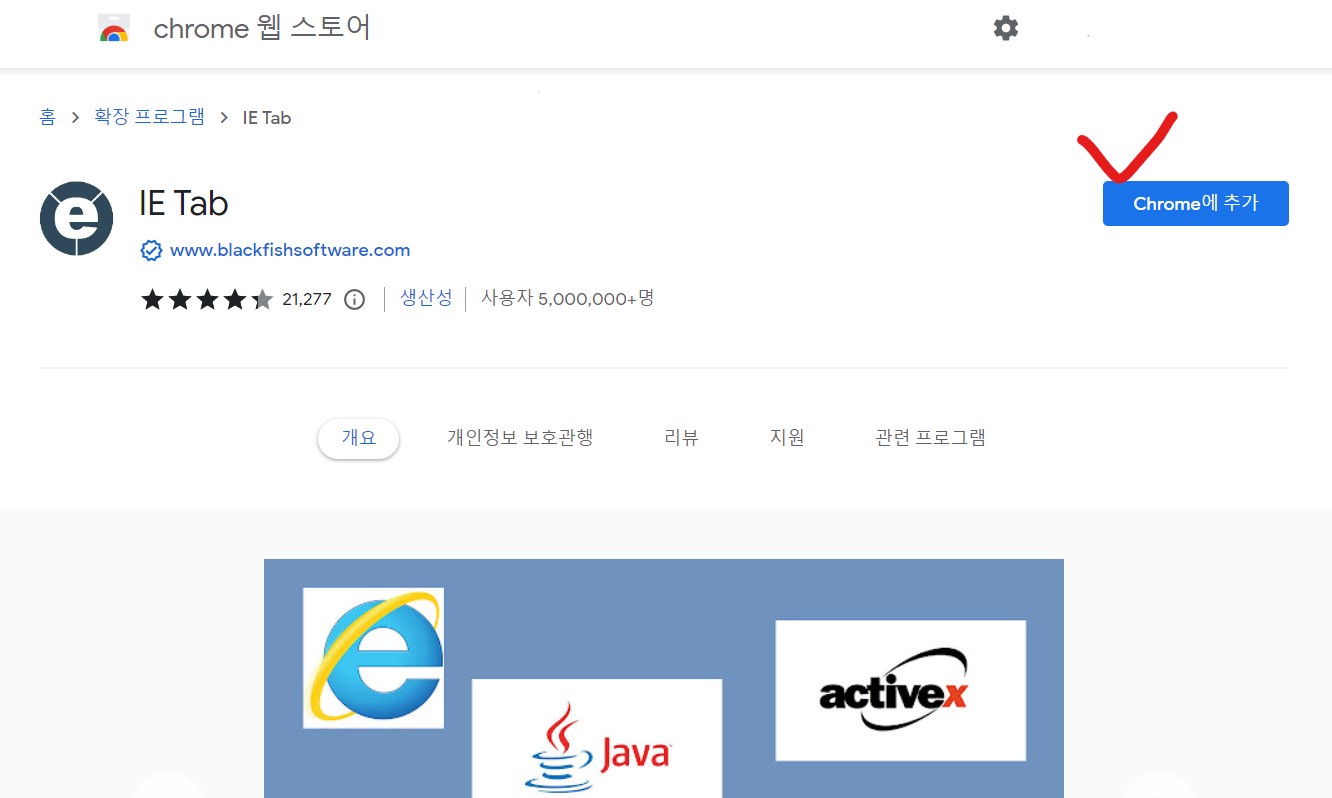Screen dimensions: 1332x798
Task: Select the '개요' tab
Action: pyautogui.click(x=359, y=438)
